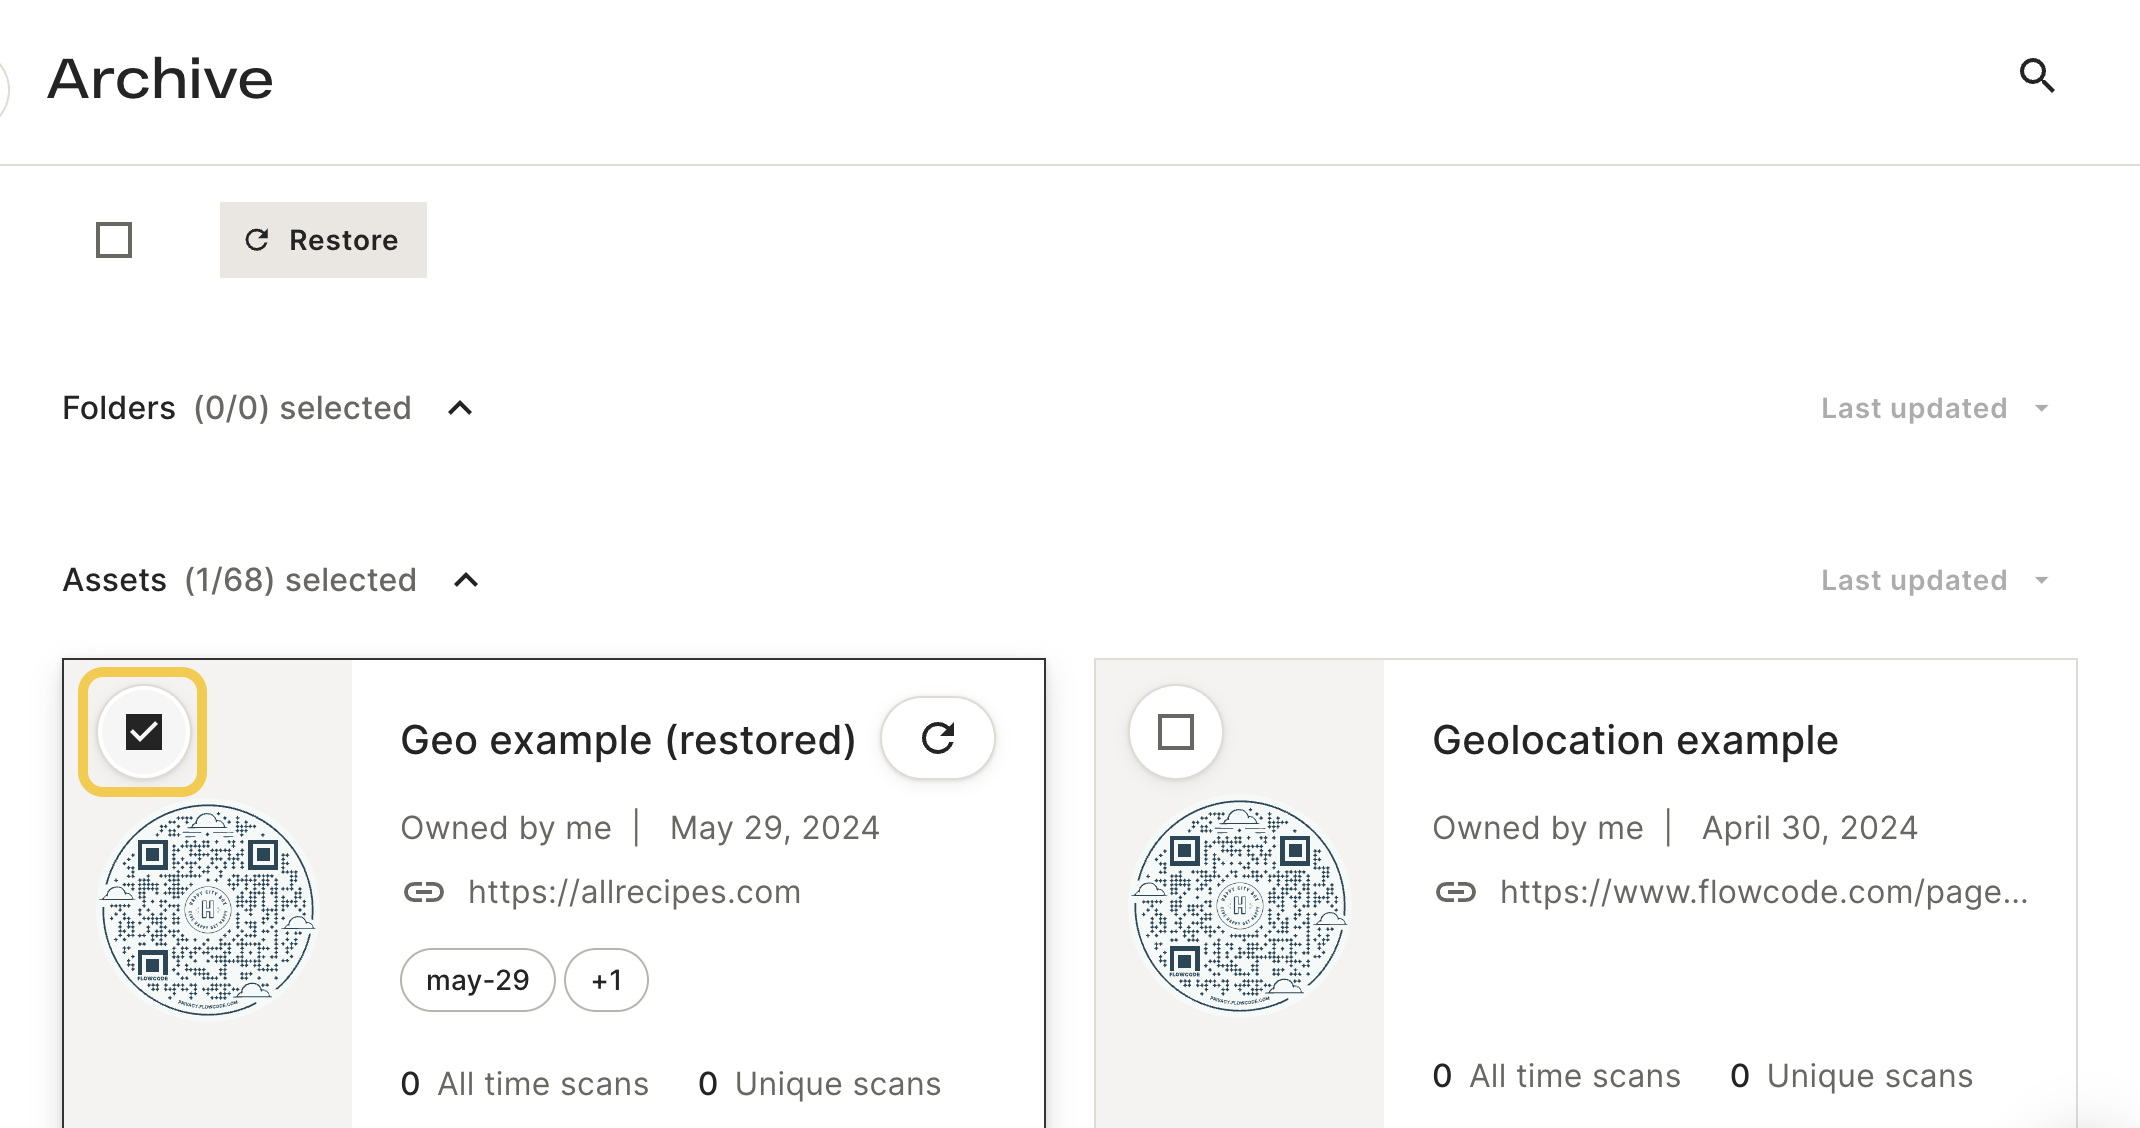This screenshot has height=1128, width=2140.
Task: Open the search magnifier icon
Action: click(2037, 75)
